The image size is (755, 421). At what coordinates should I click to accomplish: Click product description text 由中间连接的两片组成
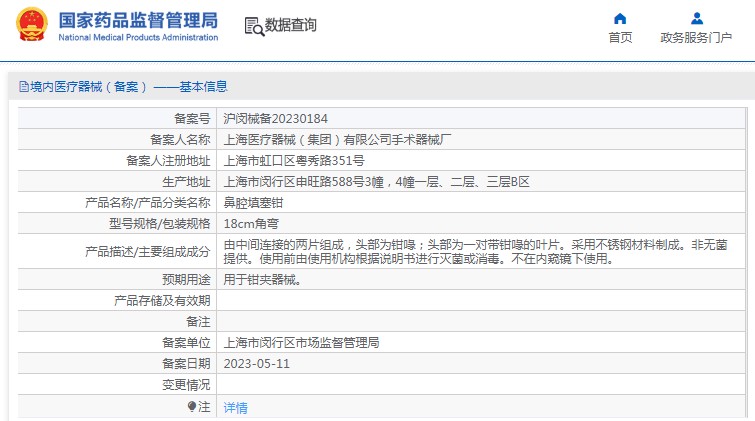(284, 245)
